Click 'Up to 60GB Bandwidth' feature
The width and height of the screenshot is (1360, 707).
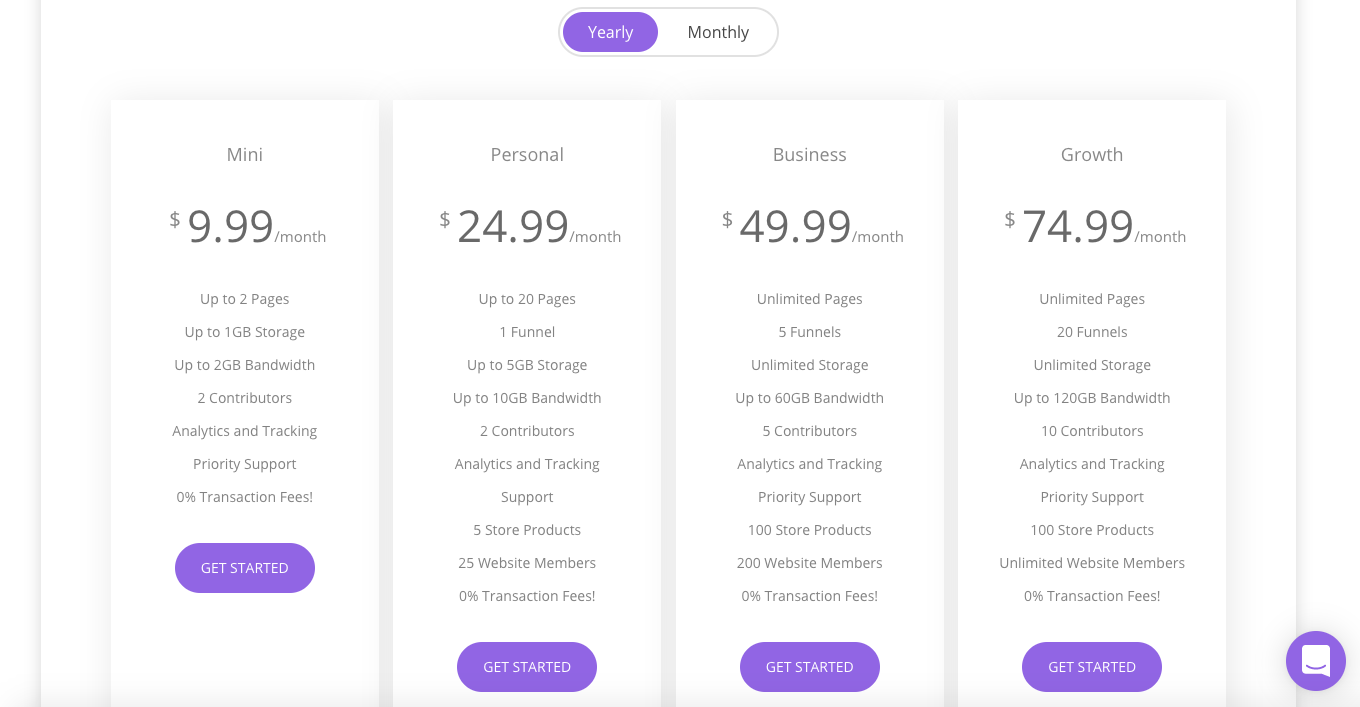(810, 398)
